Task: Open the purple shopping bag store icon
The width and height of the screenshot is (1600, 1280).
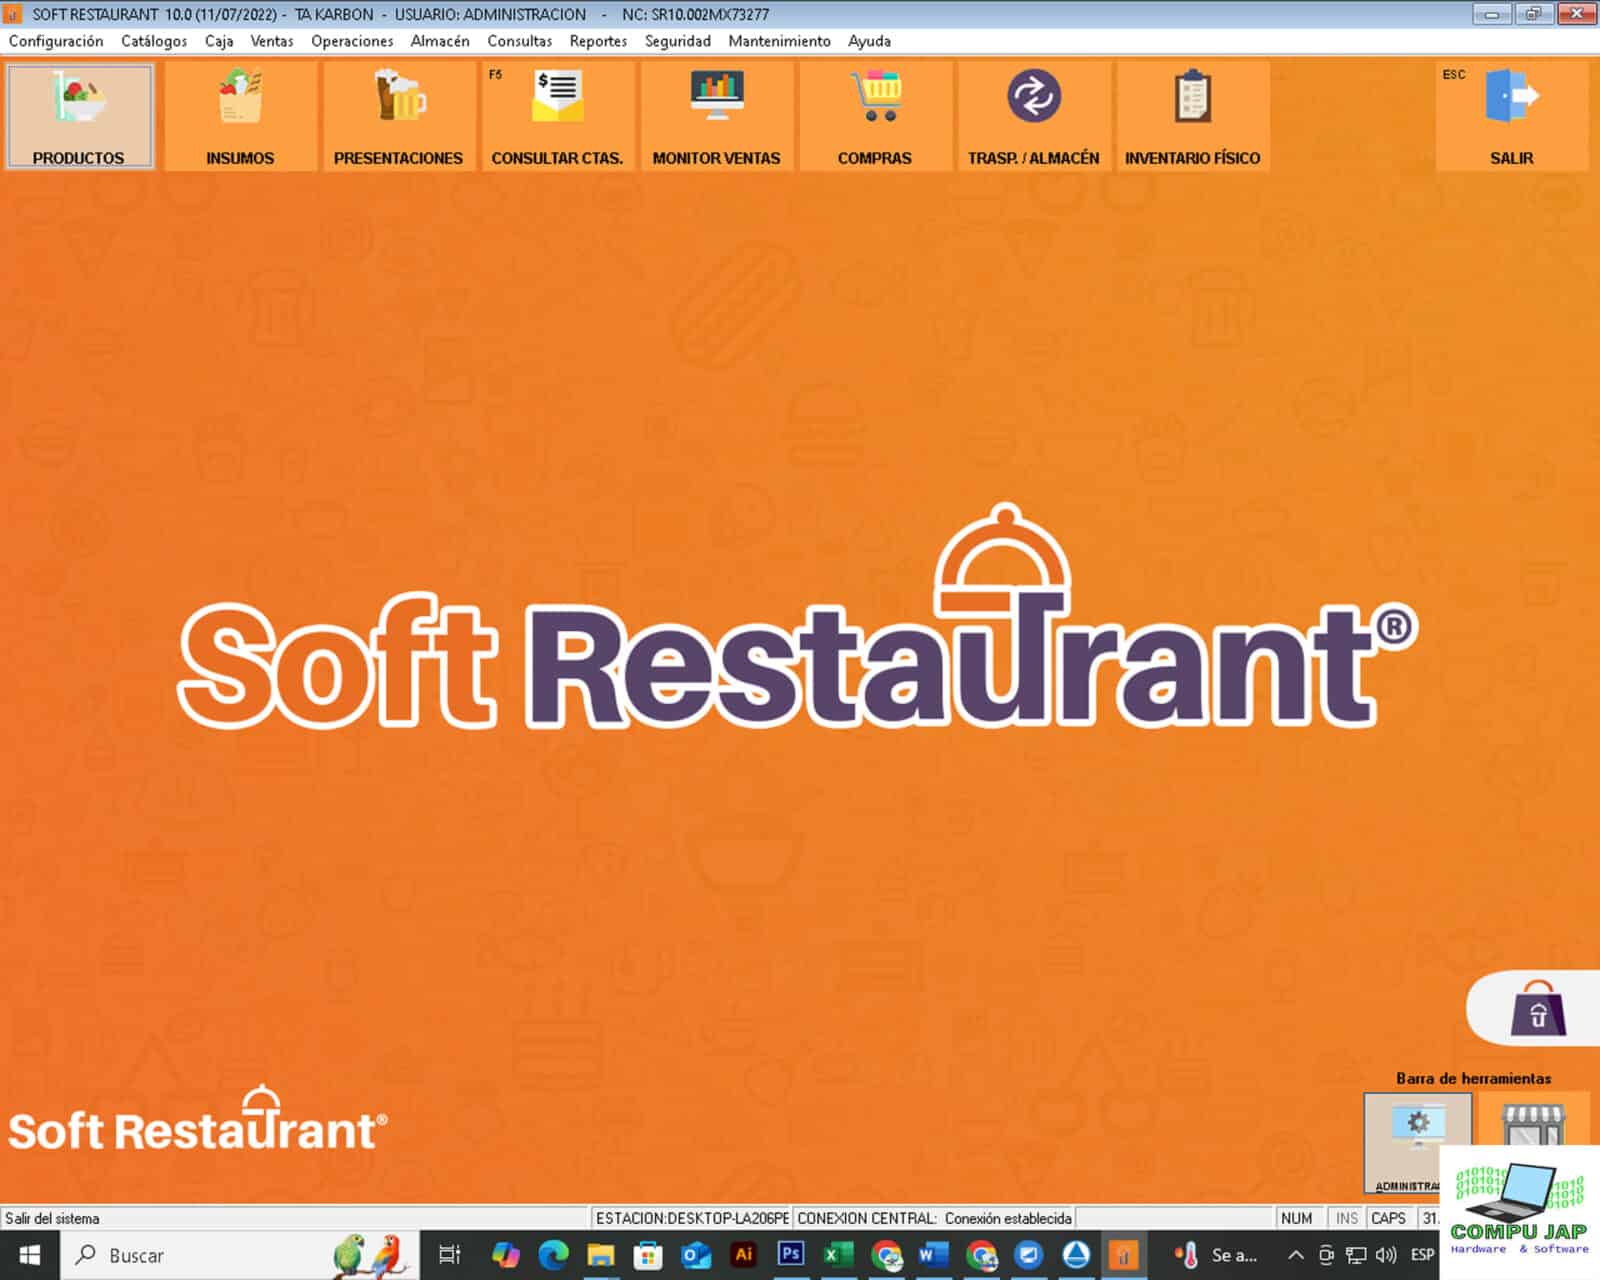Action: 1537,1008
